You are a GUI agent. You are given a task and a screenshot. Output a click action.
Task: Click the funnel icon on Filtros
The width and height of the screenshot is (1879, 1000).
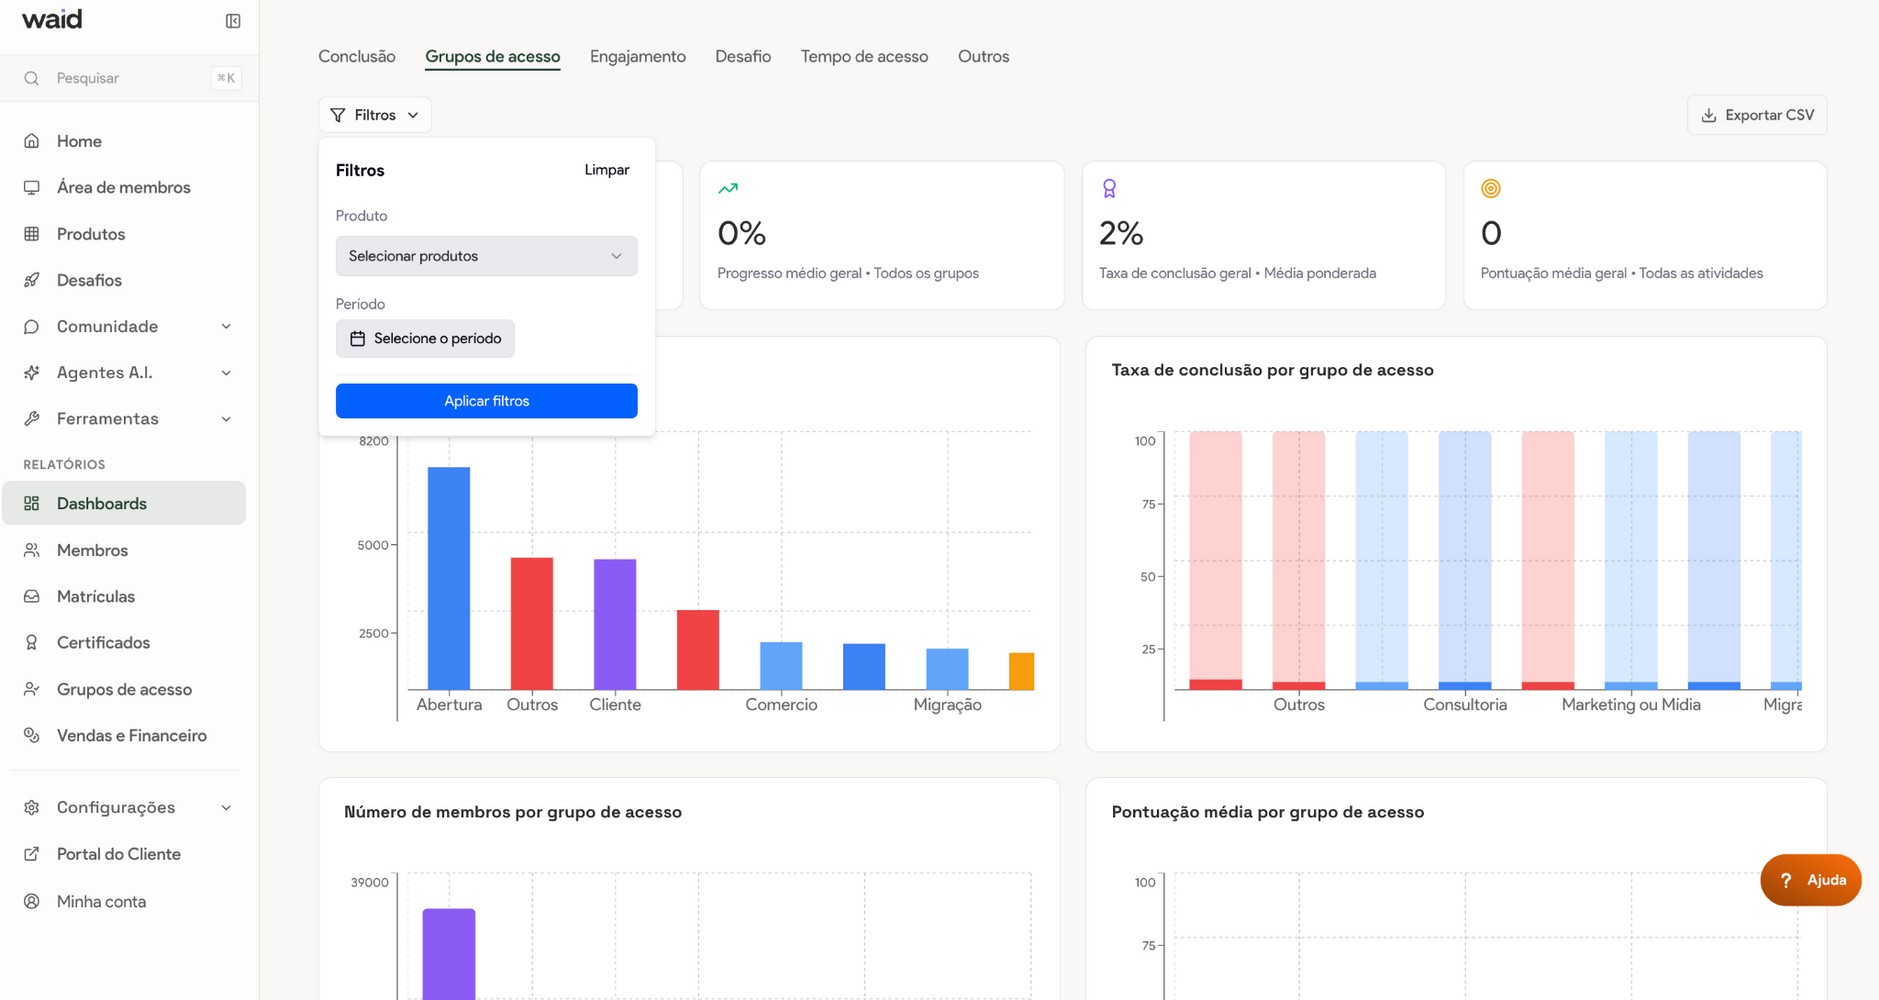338,115
